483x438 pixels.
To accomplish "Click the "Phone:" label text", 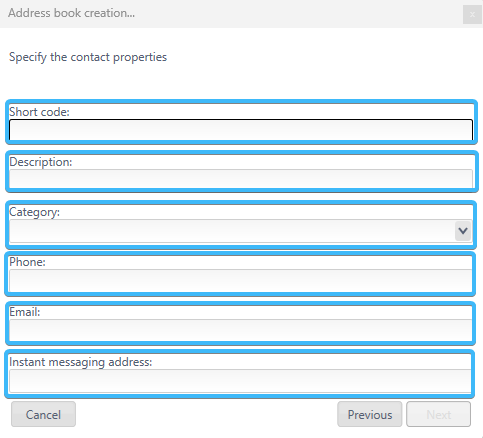I will pyautogui.click(x=27, y=262).
